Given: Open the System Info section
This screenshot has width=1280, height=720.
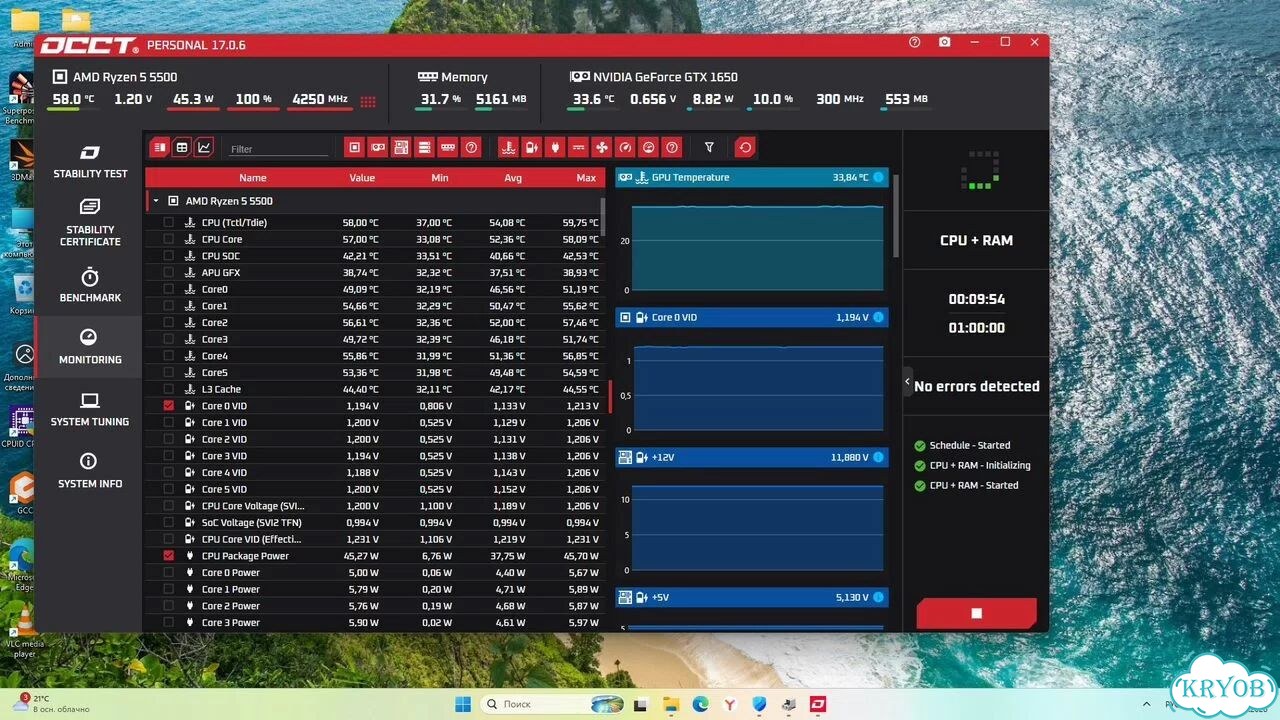Looking at the screenshot, I should (90, 470).
